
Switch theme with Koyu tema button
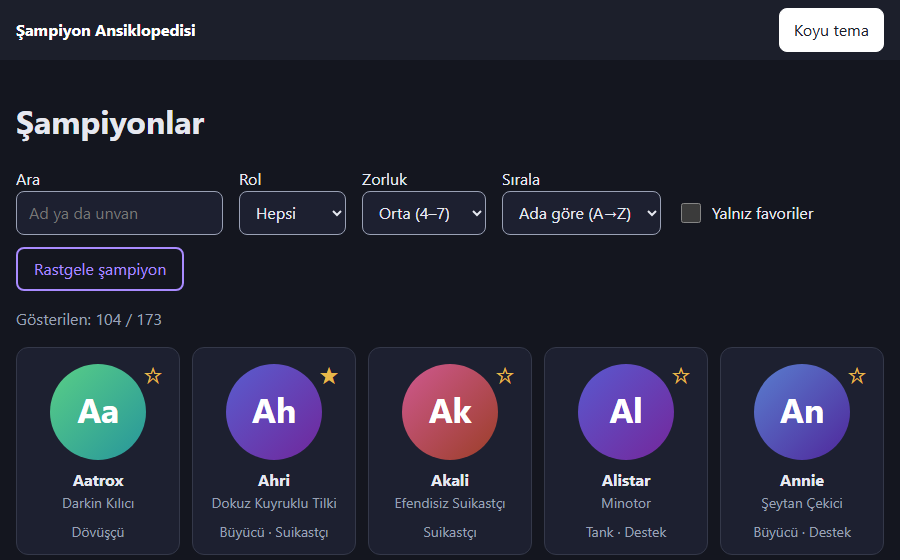(x=831, y=30)
